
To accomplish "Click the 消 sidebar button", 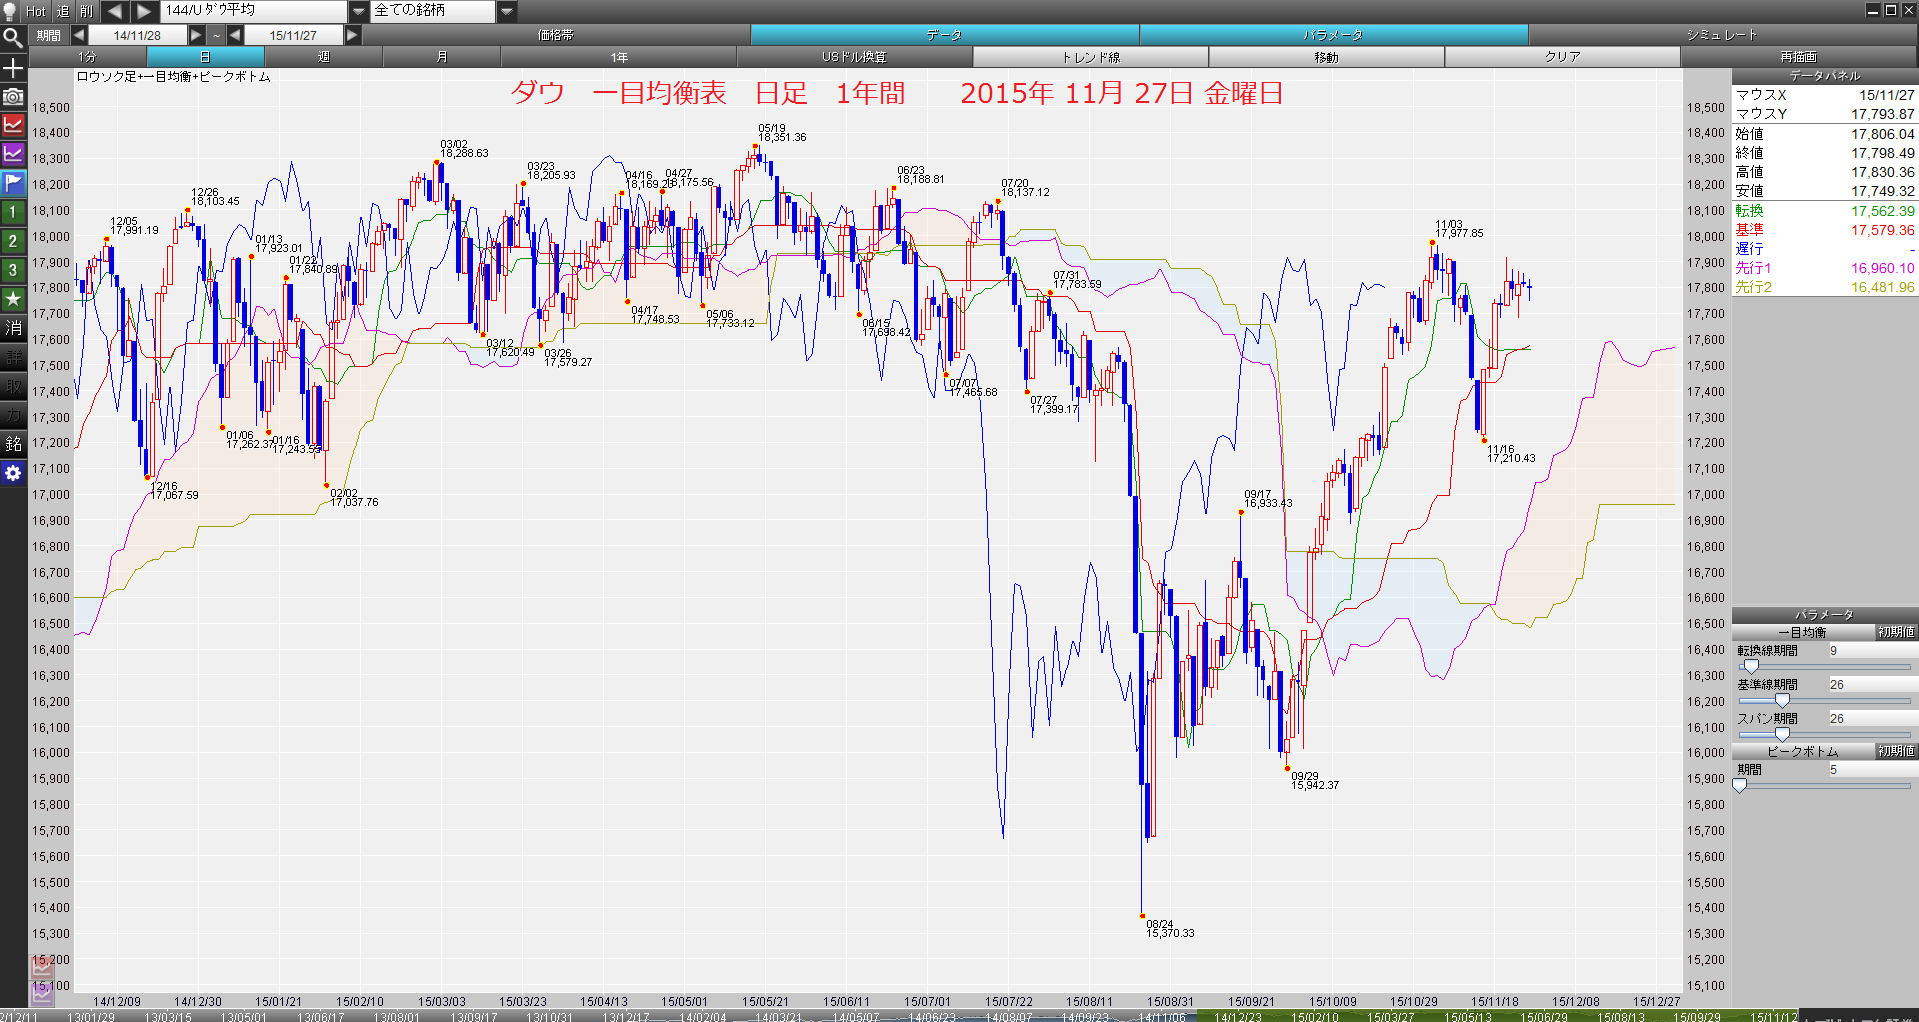I will click(x=13, y=328).
